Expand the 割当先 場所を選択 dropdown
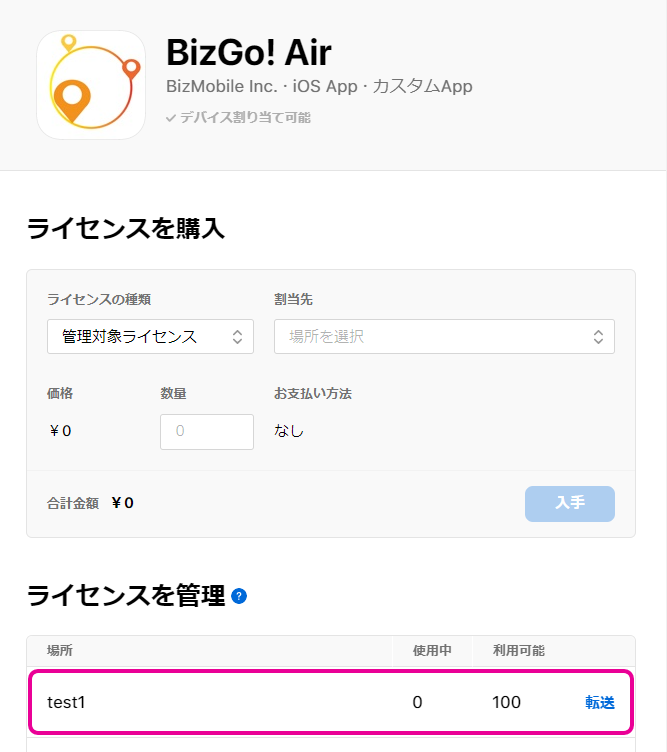This screenshot has width=667, height=752. pos(444,337)
